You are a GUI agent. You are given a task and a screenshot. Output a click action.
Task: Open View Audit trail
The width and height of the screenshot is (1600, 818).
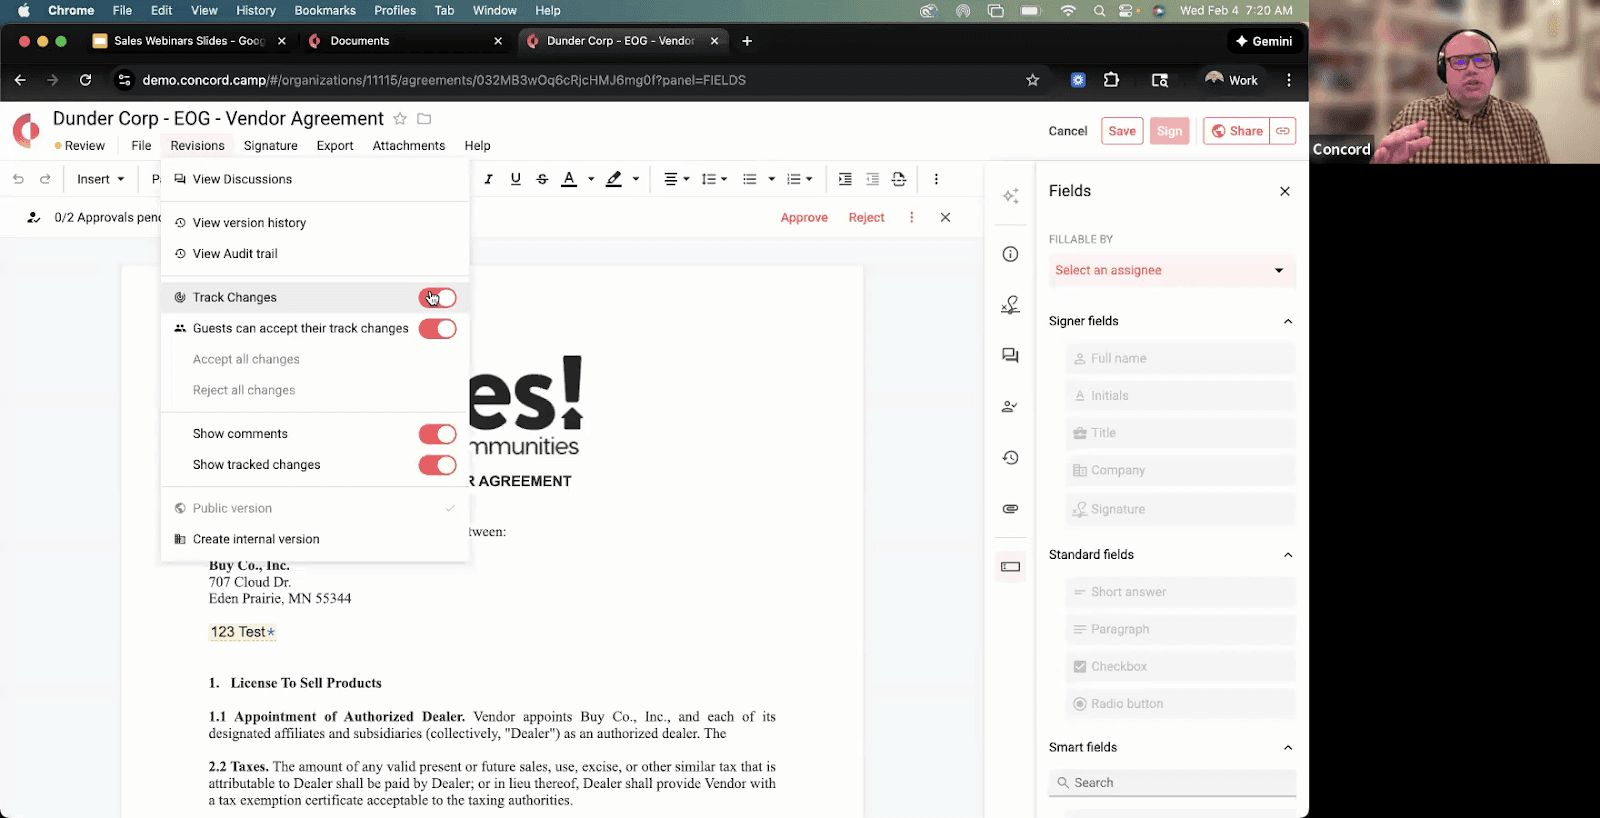(315, 254)
